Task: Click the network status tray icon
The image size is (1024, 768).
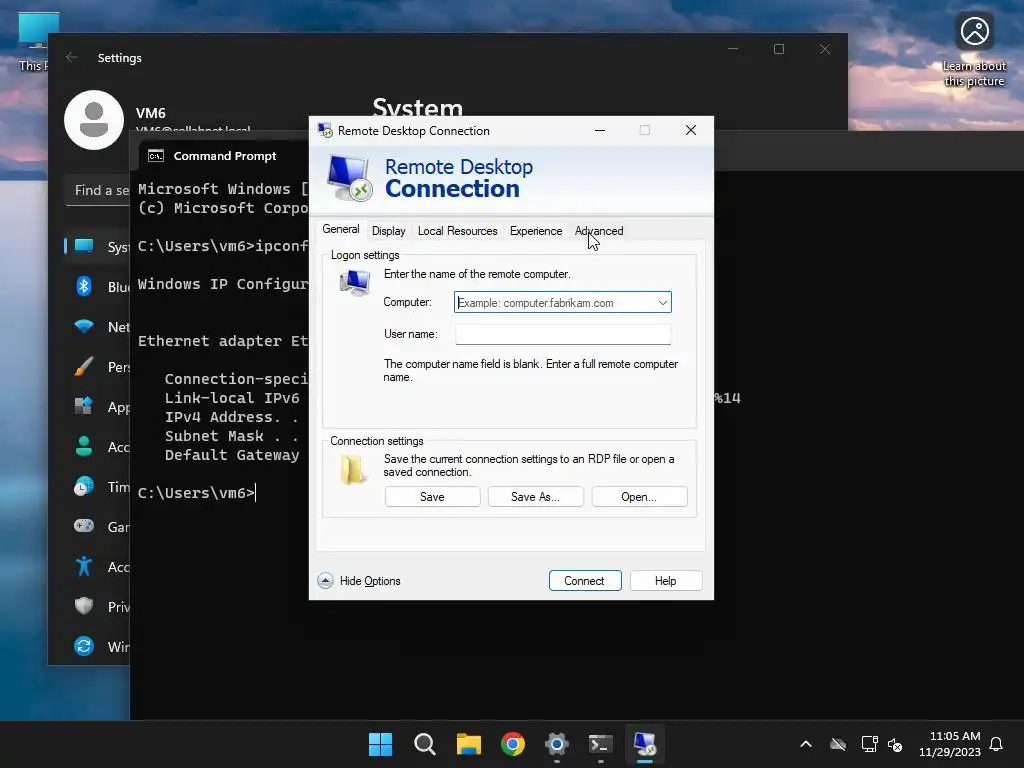Action: tap(869, 744)
